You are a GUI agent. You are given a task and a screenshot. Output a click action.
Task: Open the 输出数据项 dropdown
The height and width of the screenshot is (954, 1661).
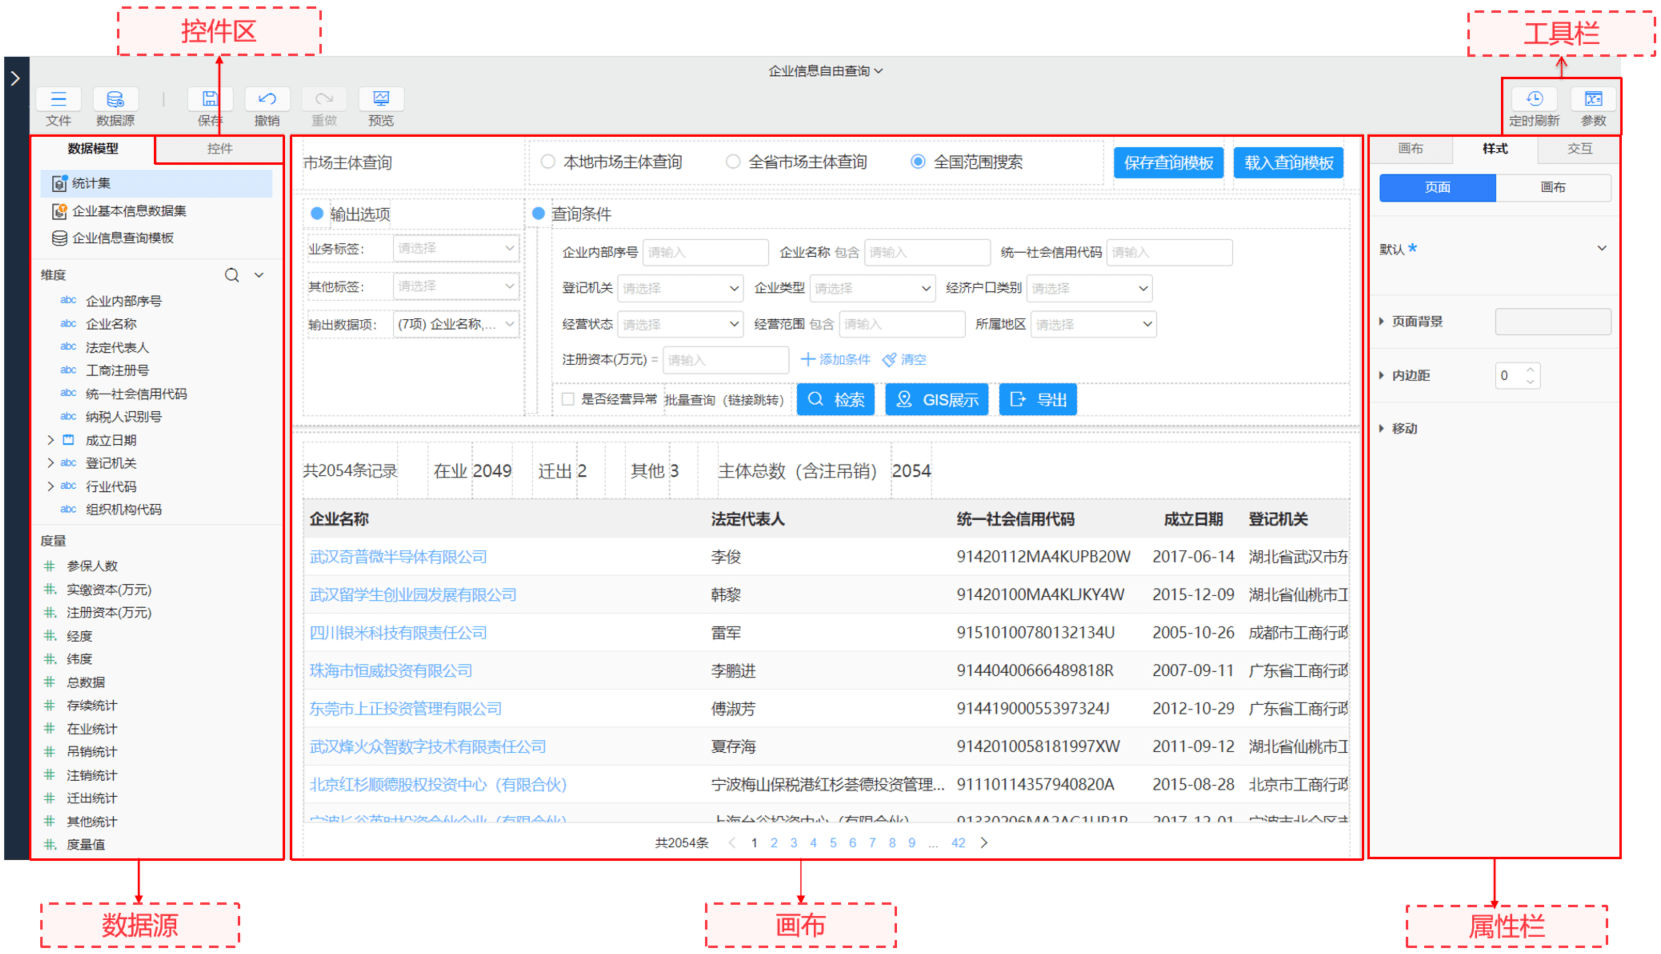click(x=456, y=324)
